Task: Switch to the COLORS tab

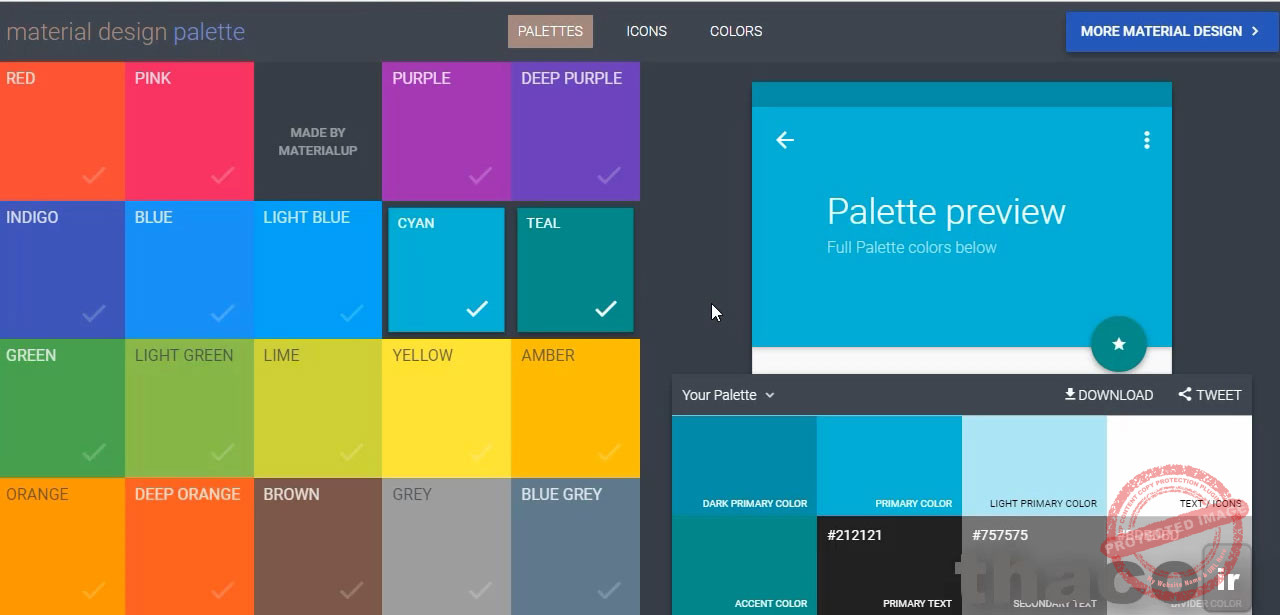Action: point(736,31)
